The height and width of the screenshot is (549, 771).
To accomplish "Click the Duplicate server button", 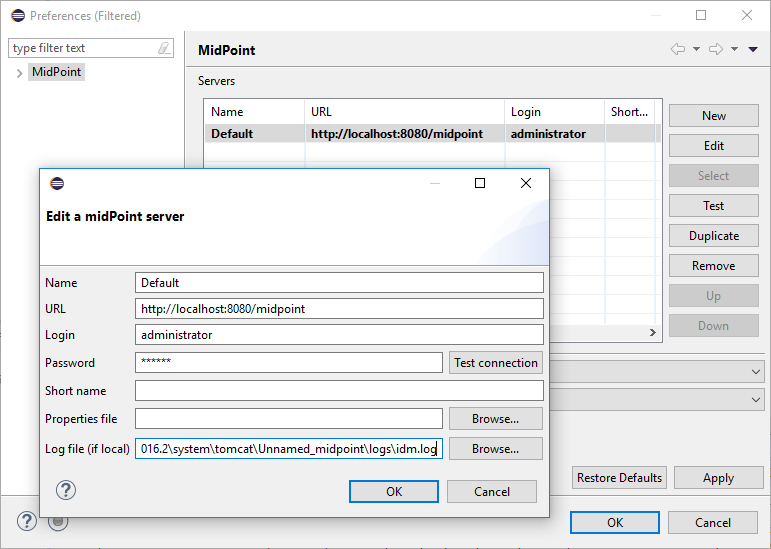I will [713, 236].
